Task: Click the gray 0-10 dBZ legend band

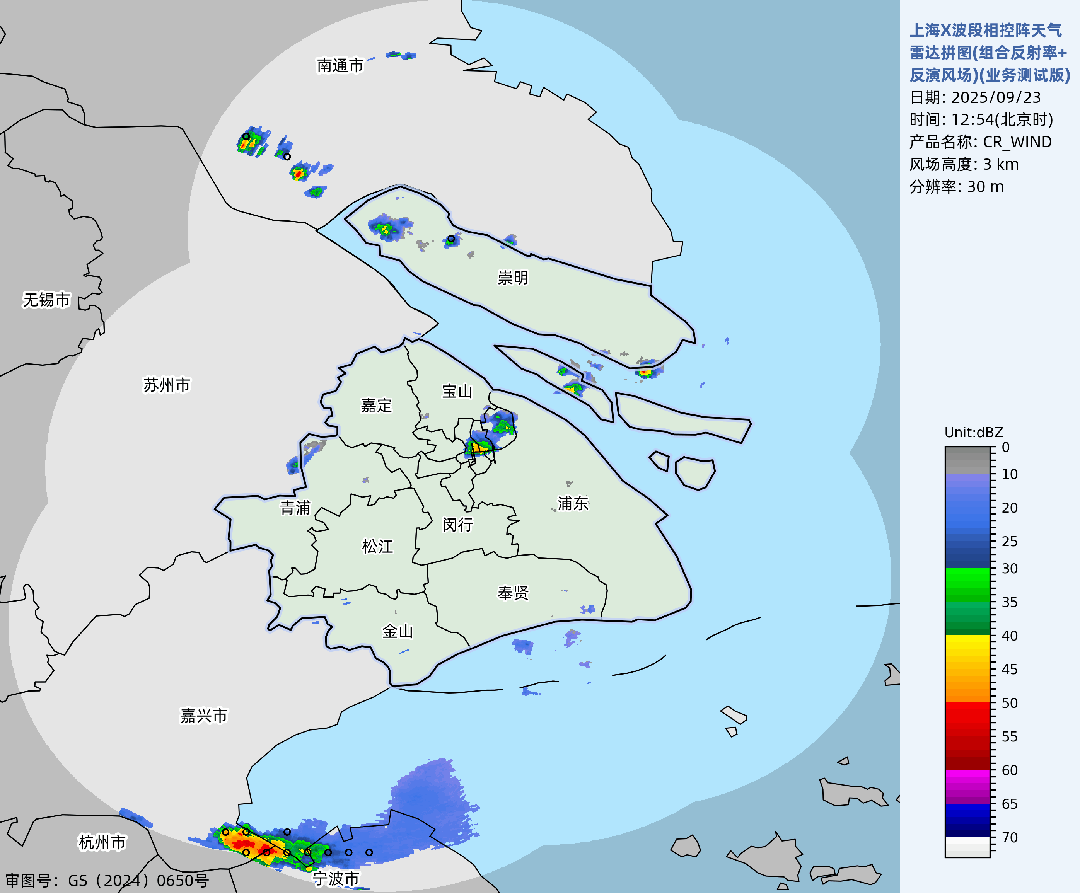Action: pyautogui.click(x=968, y=460)
